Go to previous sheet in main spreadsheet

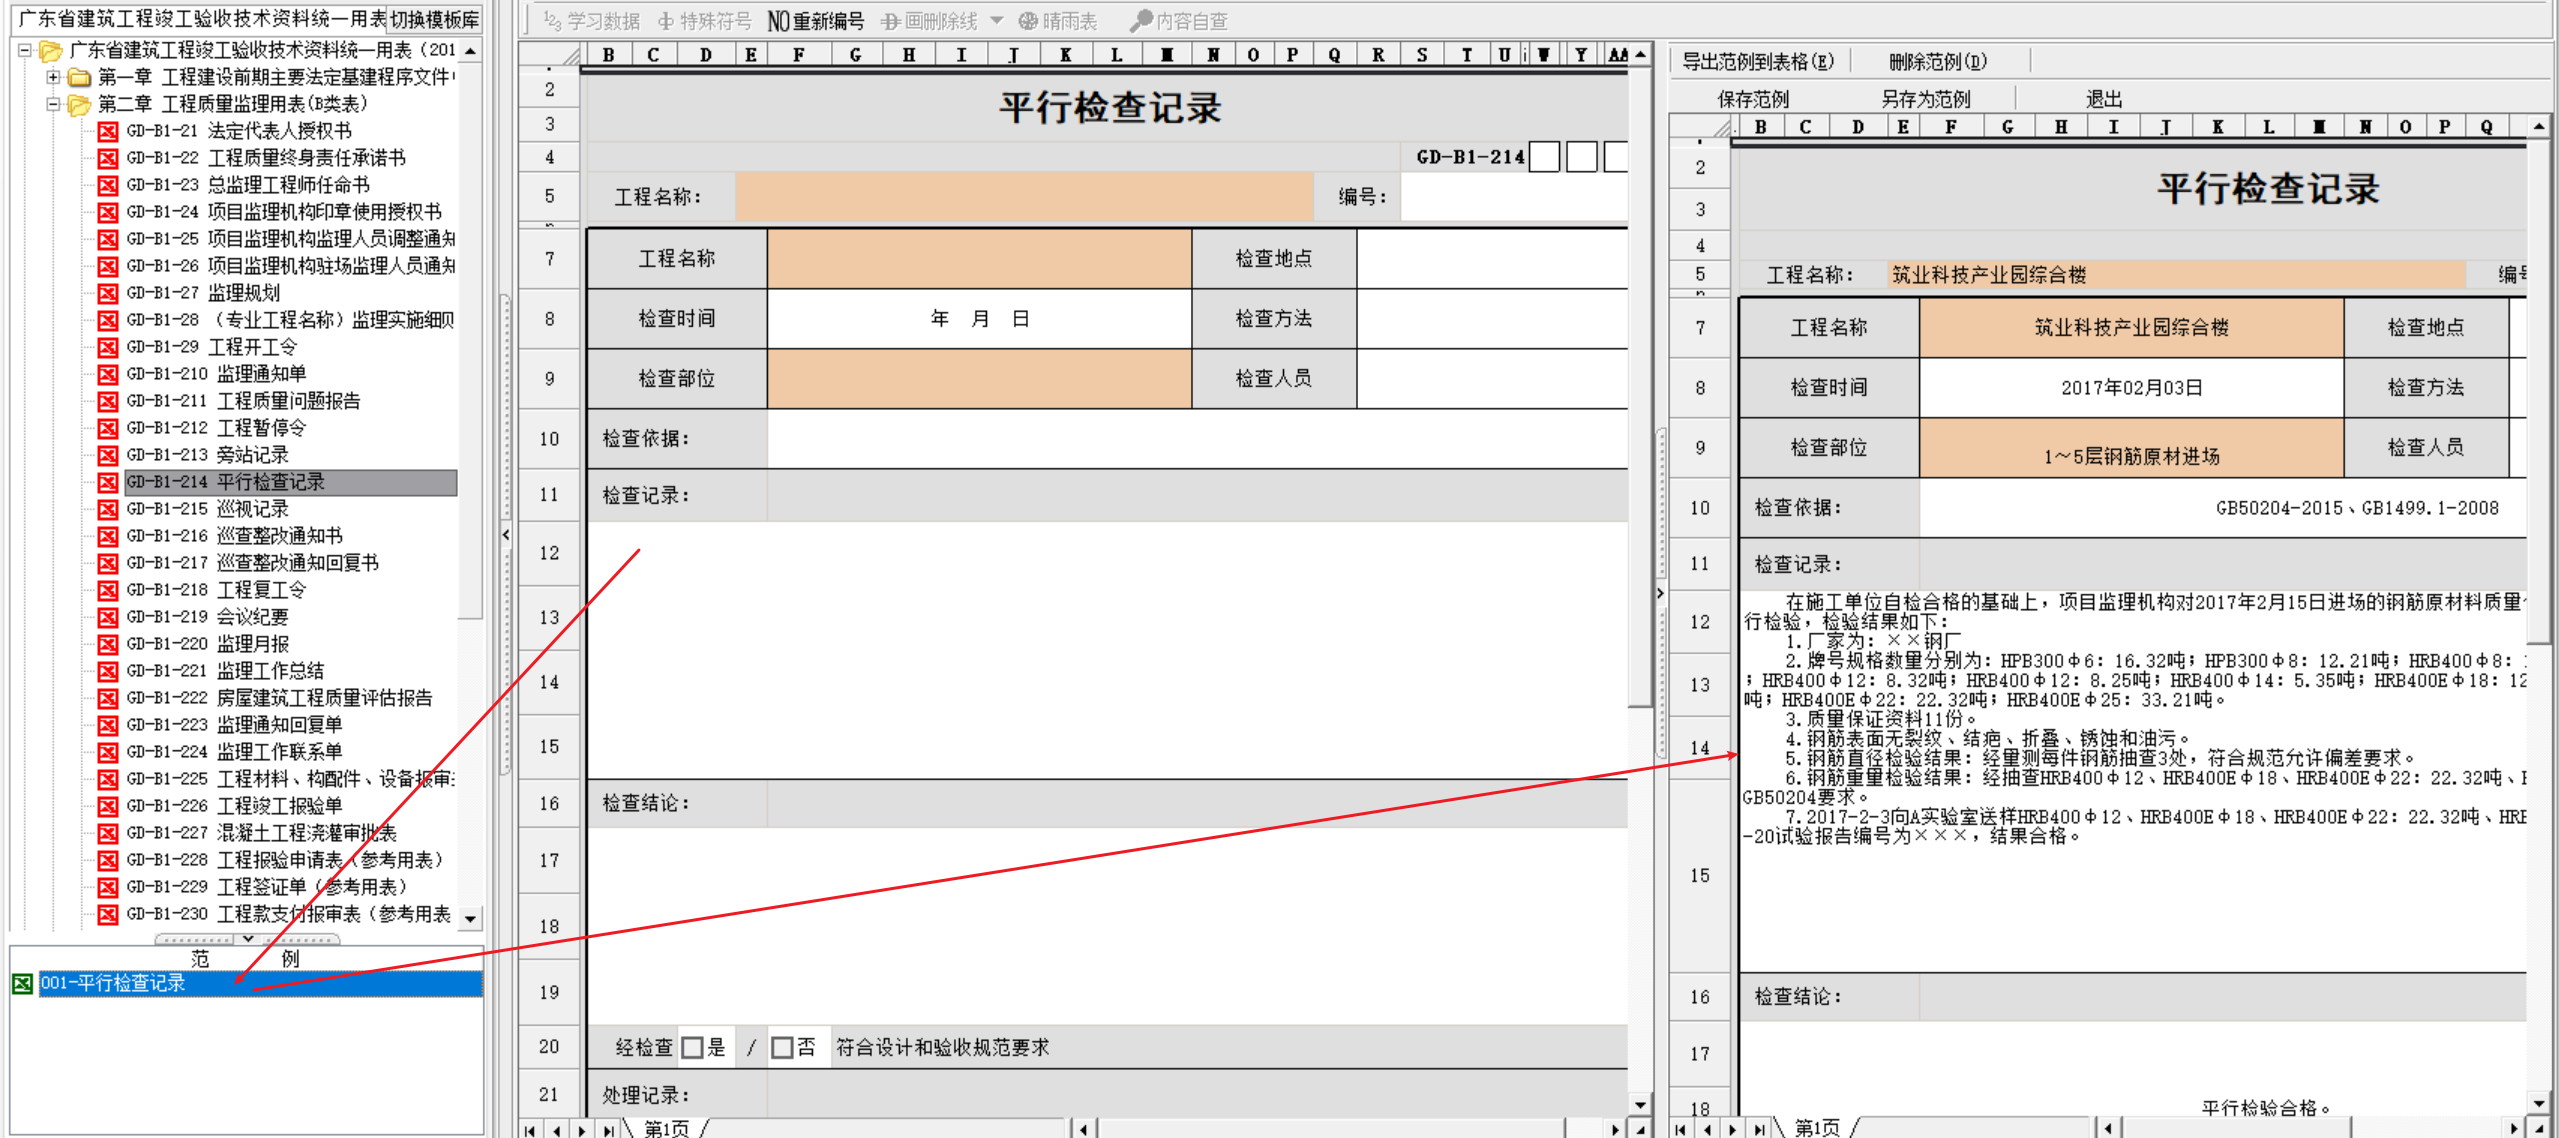click(x=556, y=1129)
